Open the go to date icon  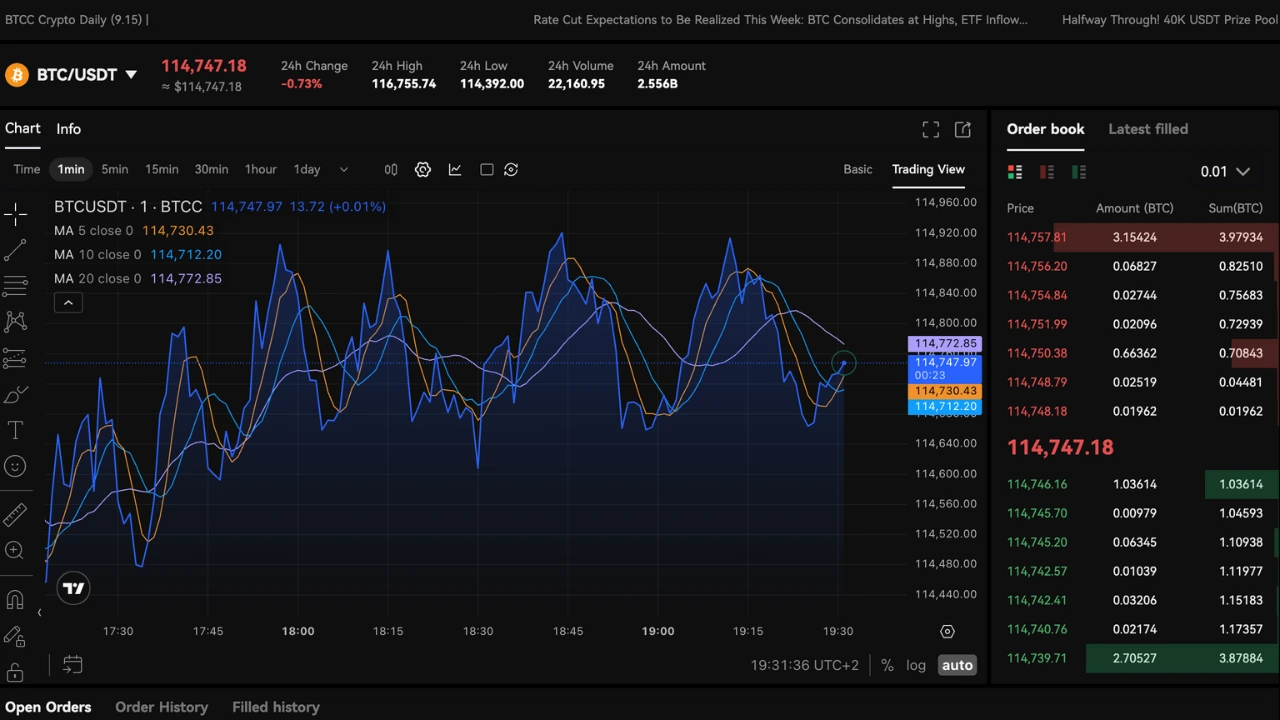(x=73, y=664)
